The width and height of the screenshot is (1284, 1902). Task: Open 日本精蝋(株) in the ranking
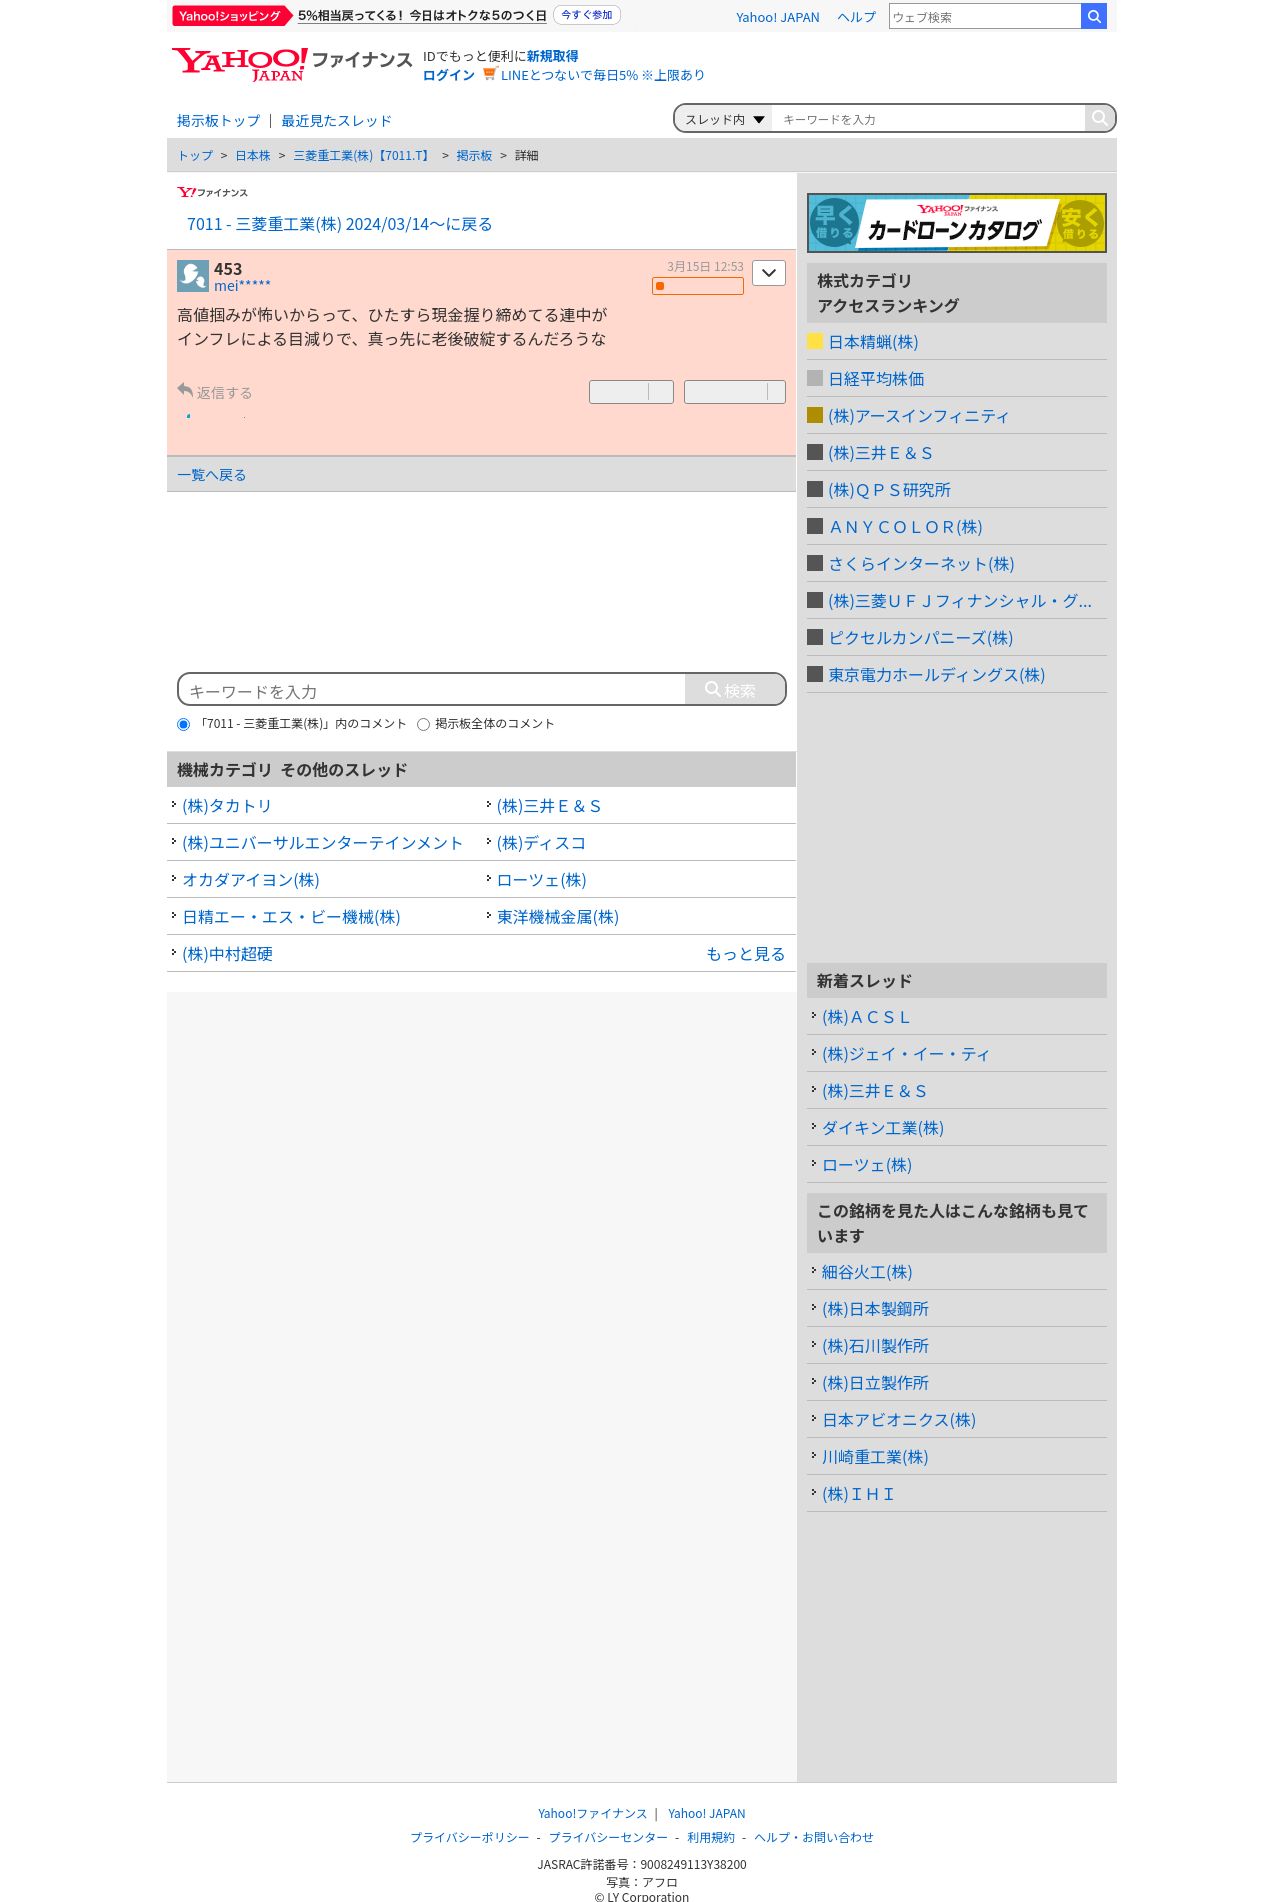(x=873, y=342)
